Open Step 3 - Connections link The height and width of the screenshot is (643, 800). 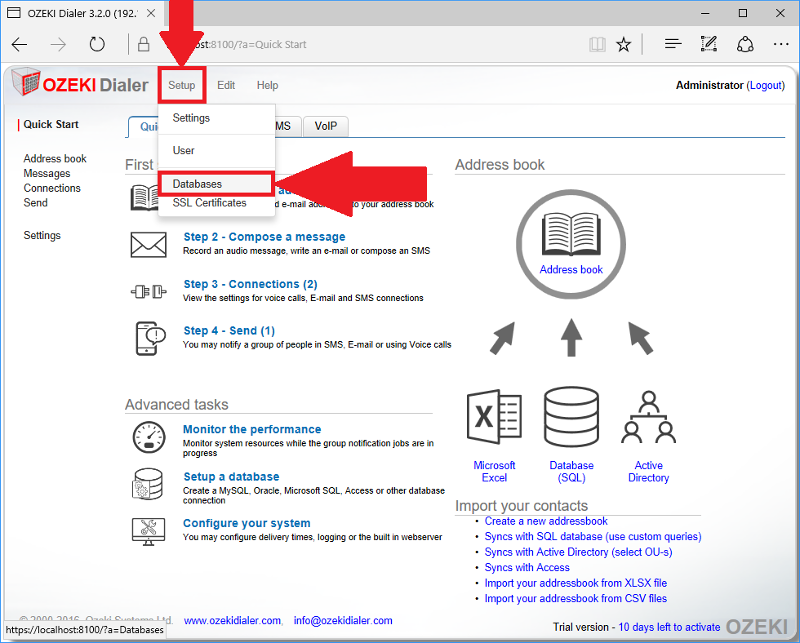click(250, 284)
